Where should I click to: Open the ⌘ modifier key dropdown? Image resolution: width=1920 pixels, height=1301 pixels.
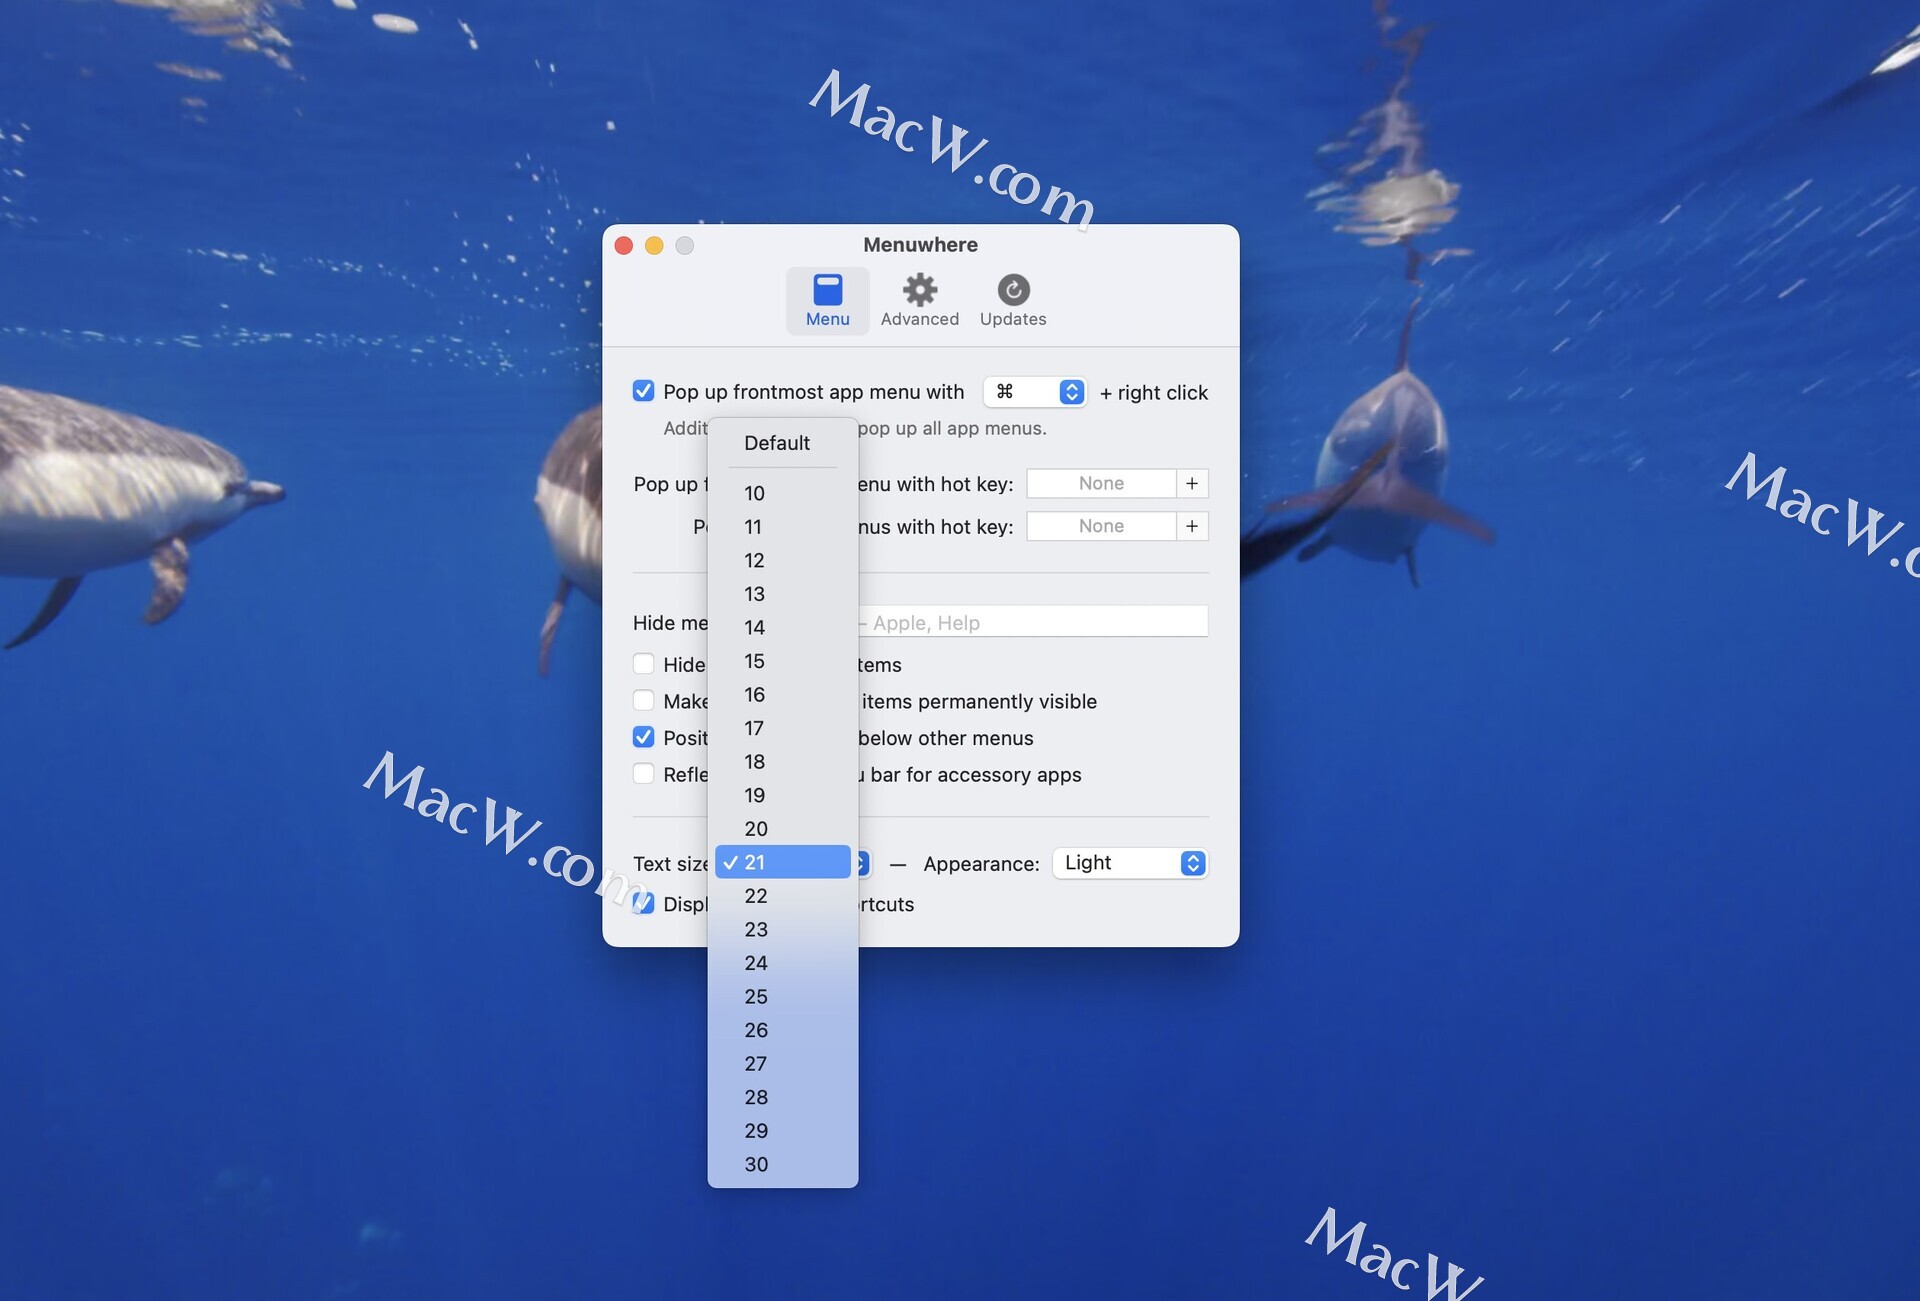(x=1034, y=391)
